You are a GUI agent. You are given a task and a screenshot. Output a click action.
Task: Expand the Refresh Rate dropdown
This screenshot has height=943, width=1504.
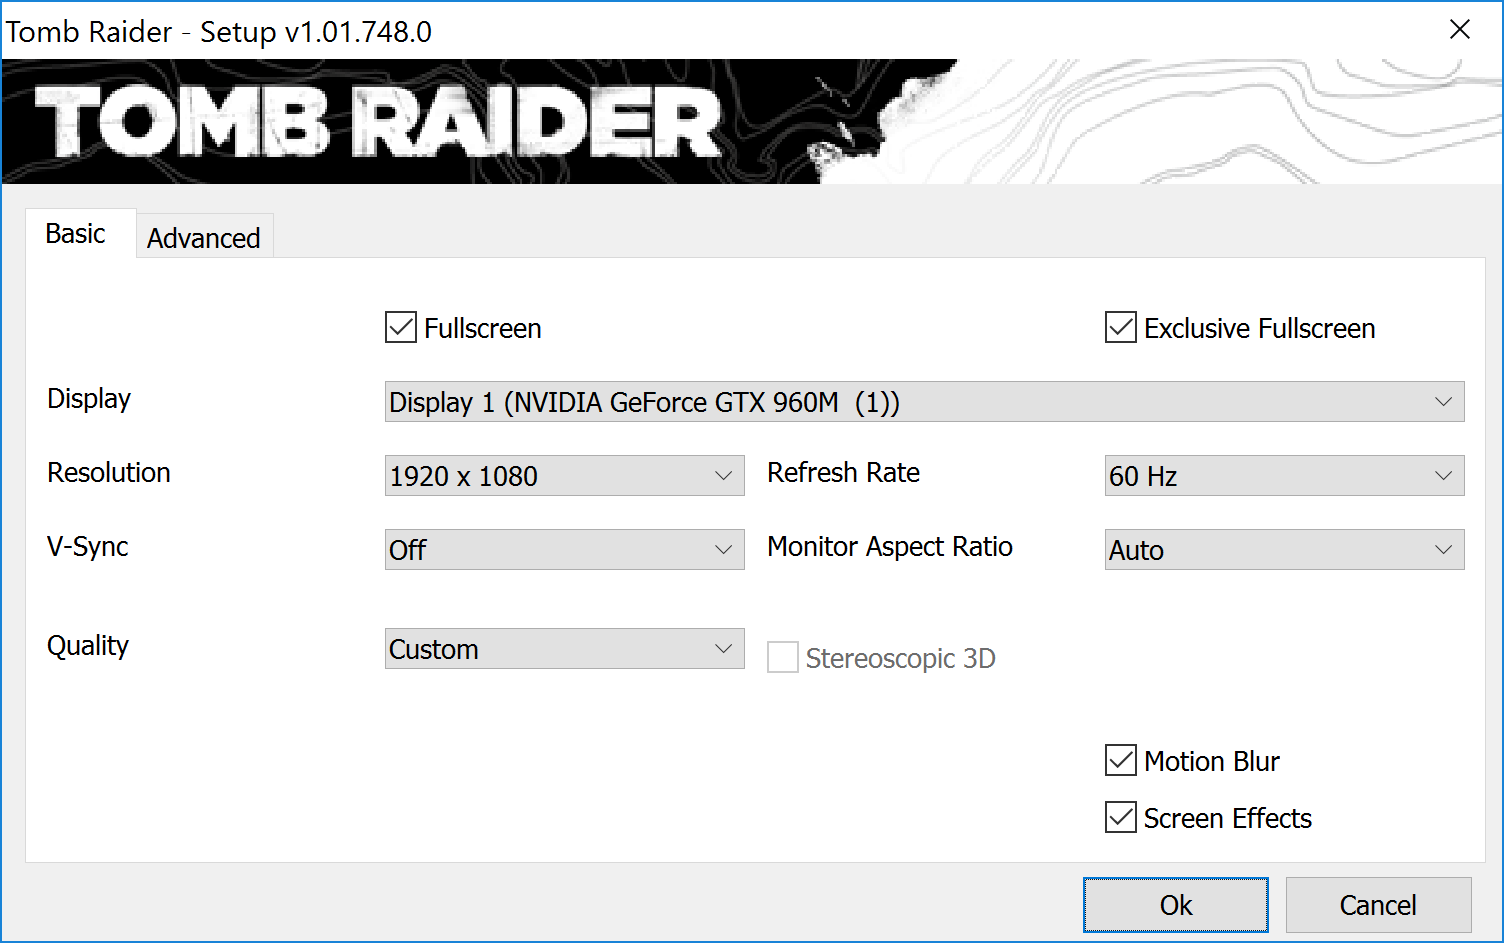pos(1284,476)
